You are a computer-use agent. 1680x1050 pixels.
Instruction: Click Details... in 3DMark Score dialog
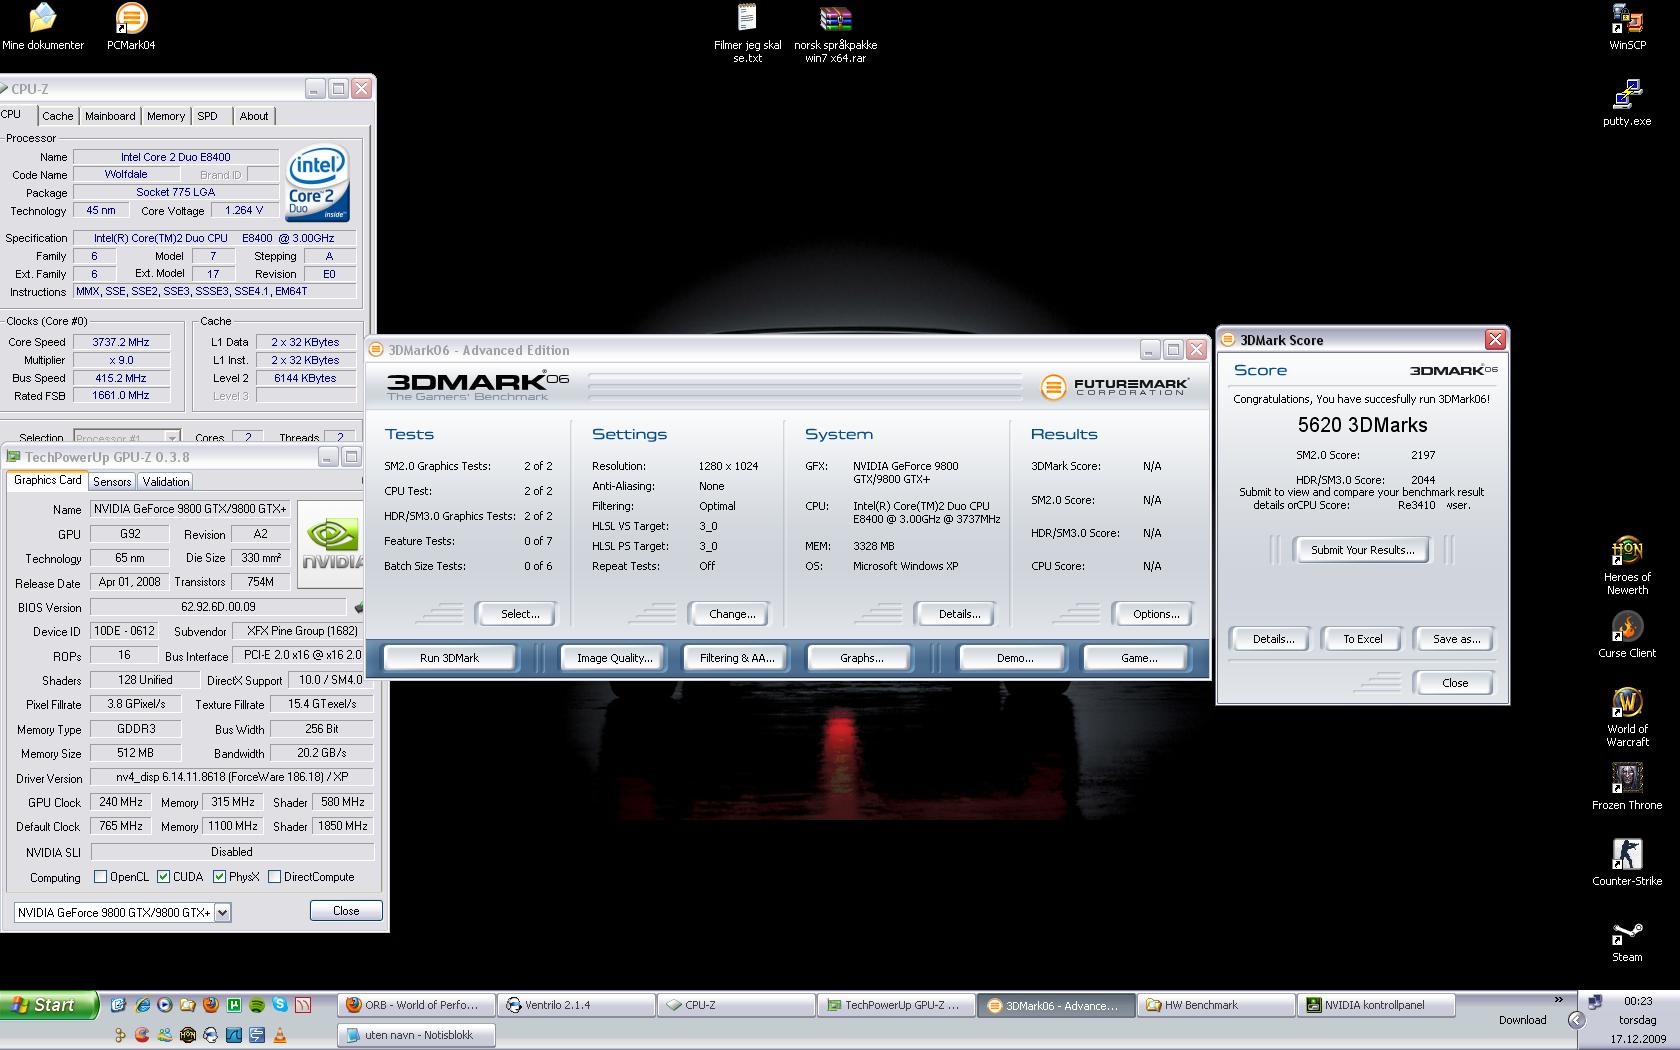(x=1272, y=639)
